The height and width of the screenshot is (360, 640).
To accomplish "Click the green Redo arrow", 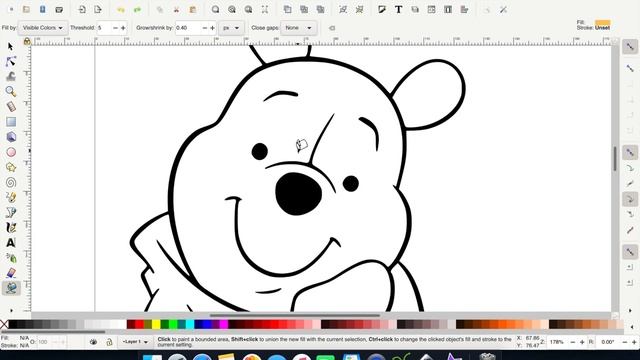I will point(137,9).
